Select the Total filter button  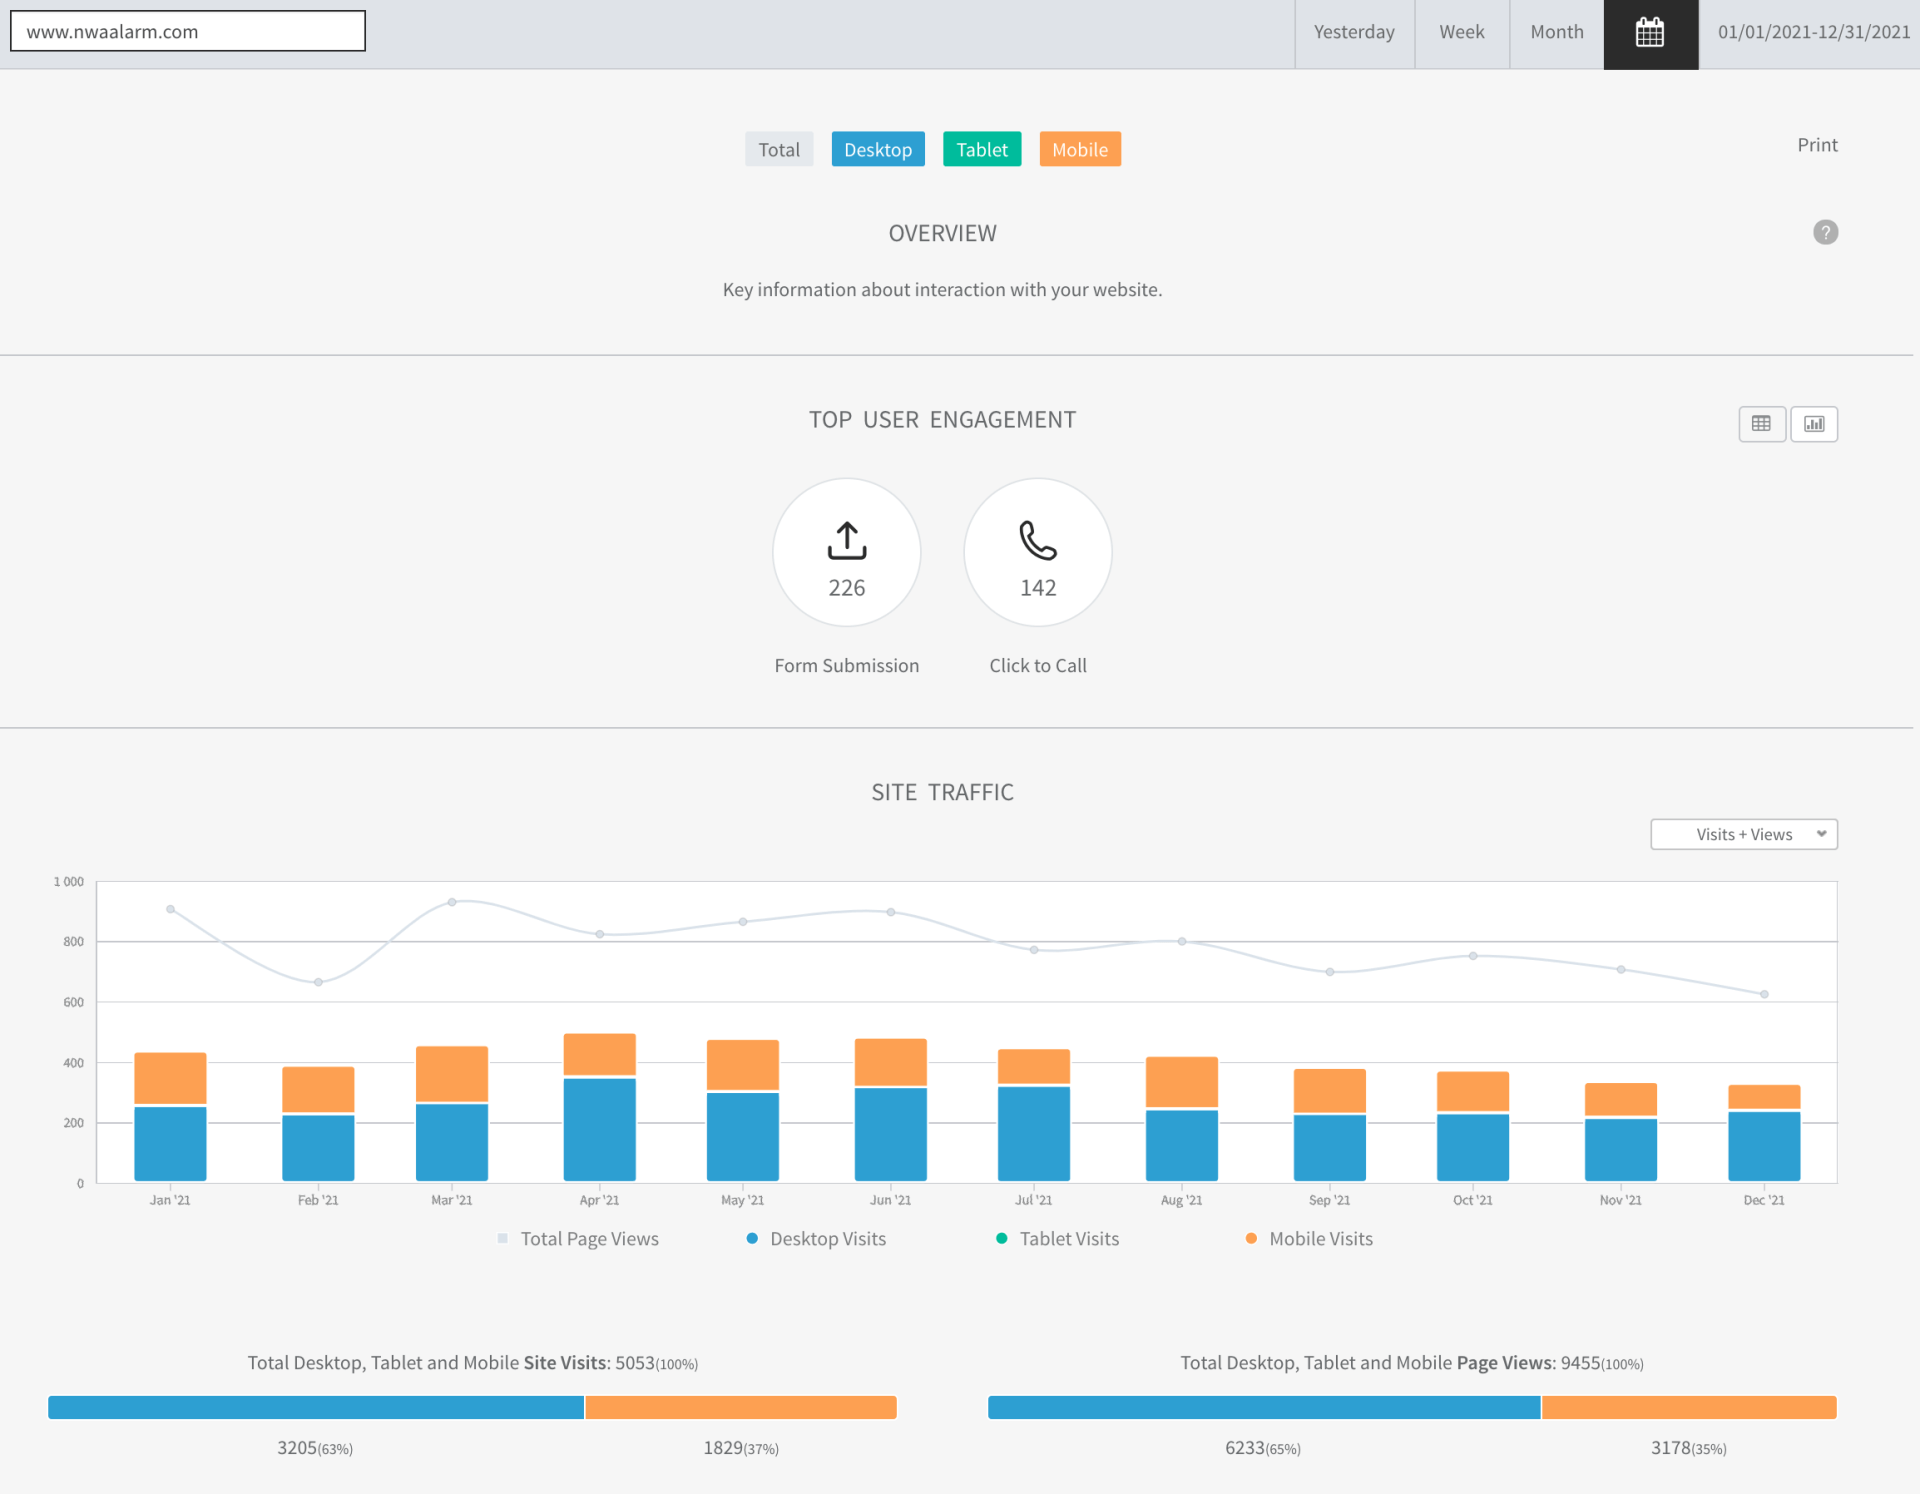pyautogui.click(x=778, y=149)
